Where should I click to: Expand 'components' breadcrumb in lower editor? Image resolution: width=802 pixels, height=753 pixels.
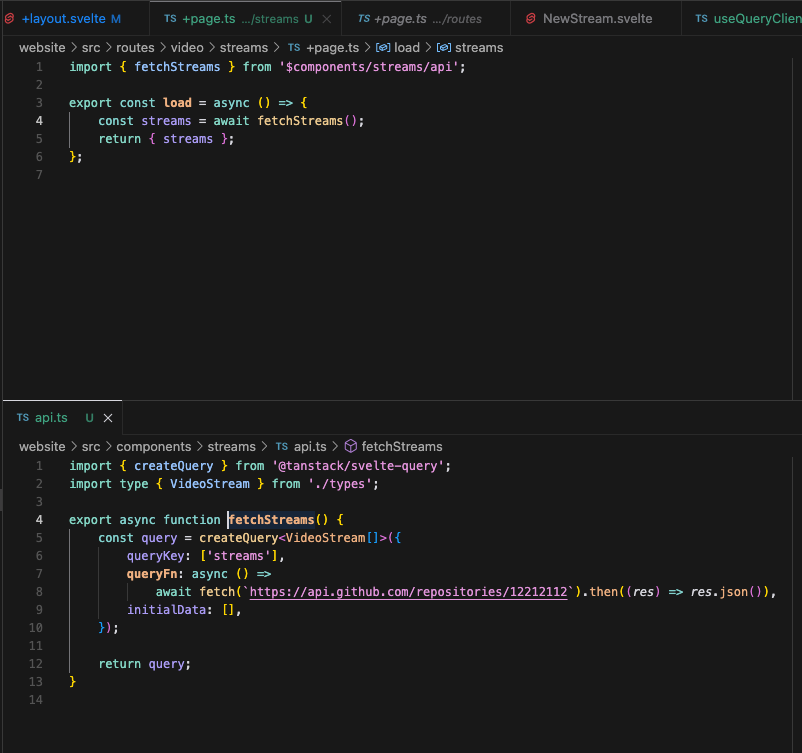point(153,447)
